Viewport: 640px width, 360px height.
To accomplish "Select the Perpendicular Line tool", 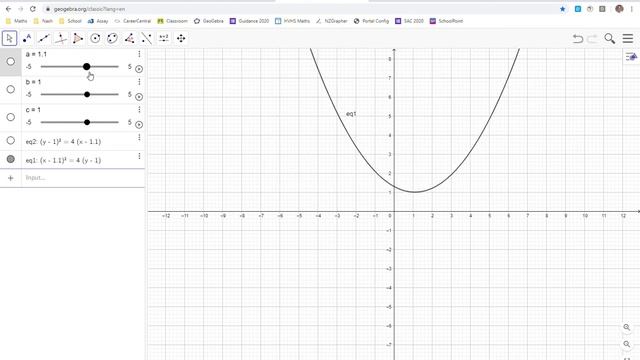I will pos(61,38).
